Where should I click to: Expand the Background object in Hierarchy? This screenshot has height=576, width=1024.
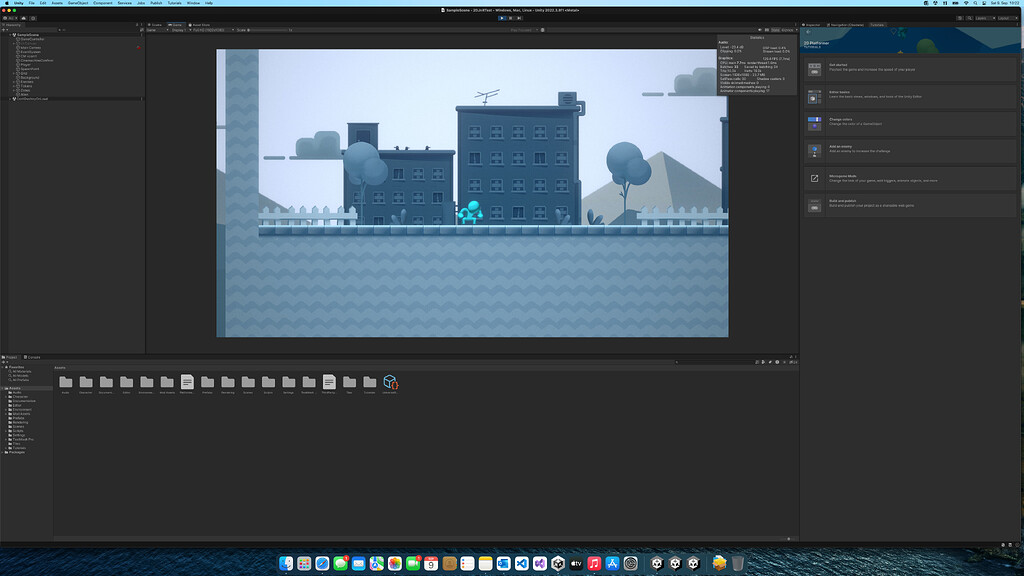13,78
